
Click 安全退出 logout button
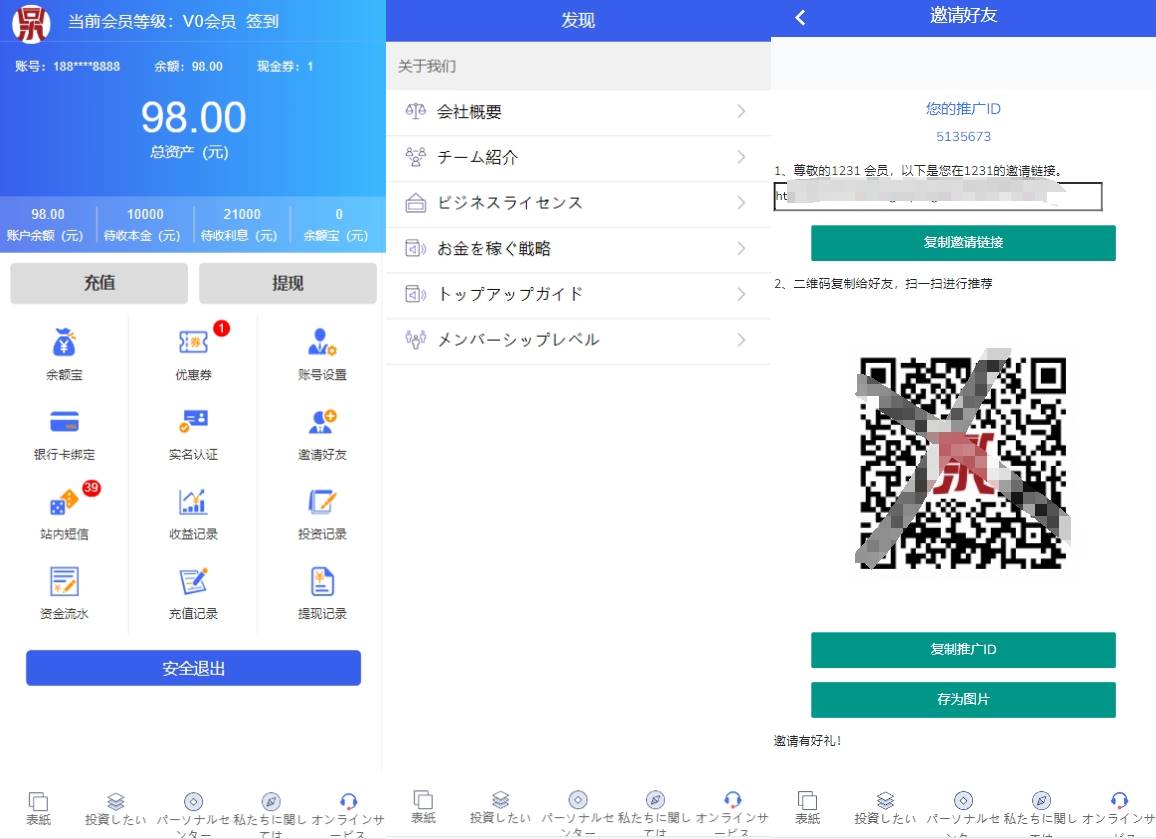(x=193, y=668)
